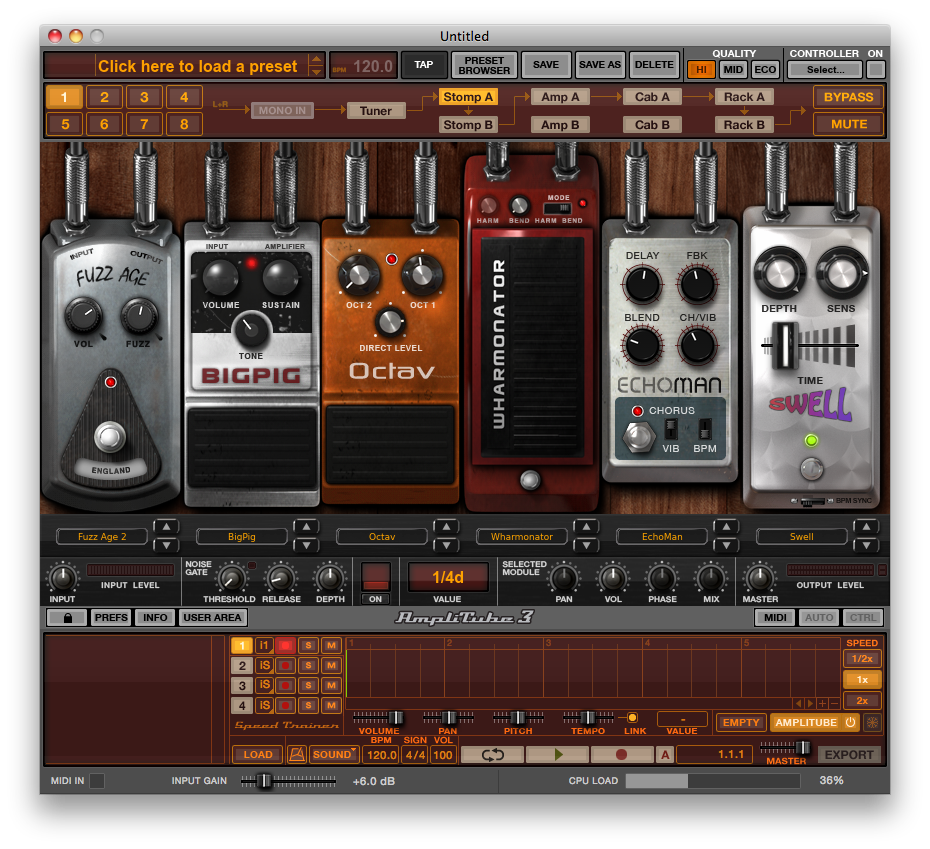This screenshot has width=930, height=849.
Task: Click the EXPORT button
Action: point(849,755)
